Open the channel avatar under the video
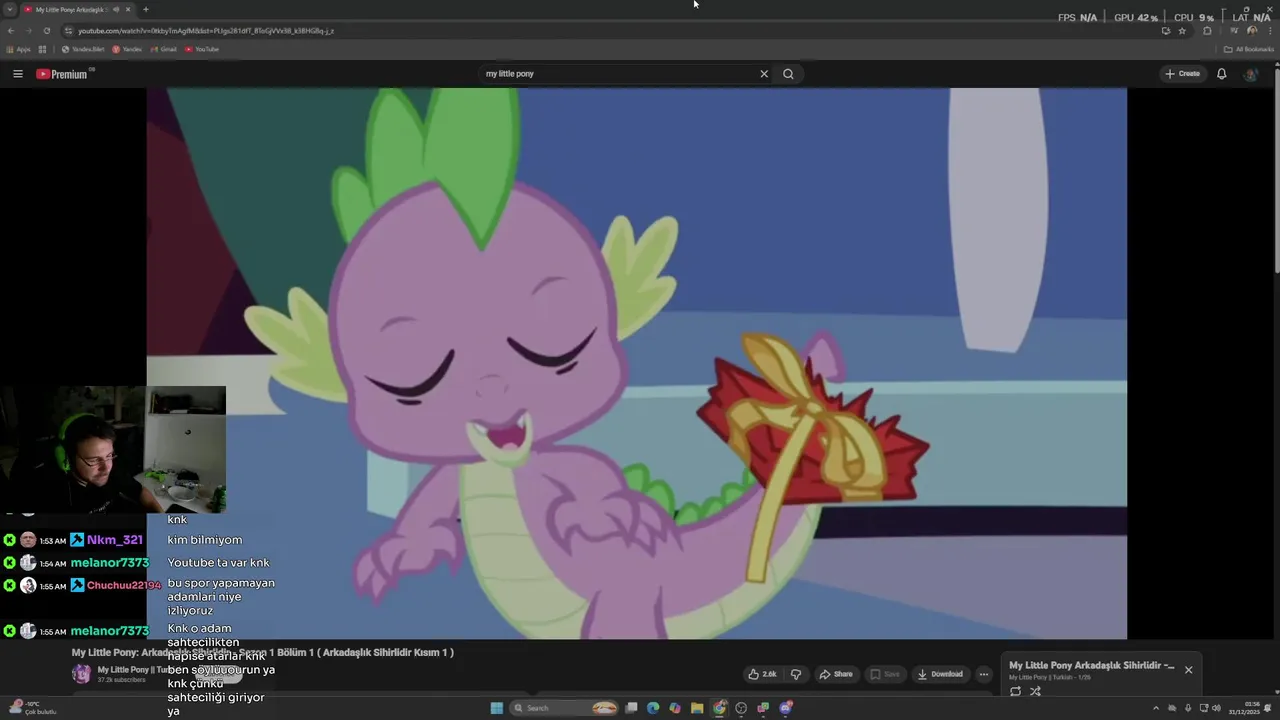This screenshot has width=1280, height=720. [x=81, y=674]
